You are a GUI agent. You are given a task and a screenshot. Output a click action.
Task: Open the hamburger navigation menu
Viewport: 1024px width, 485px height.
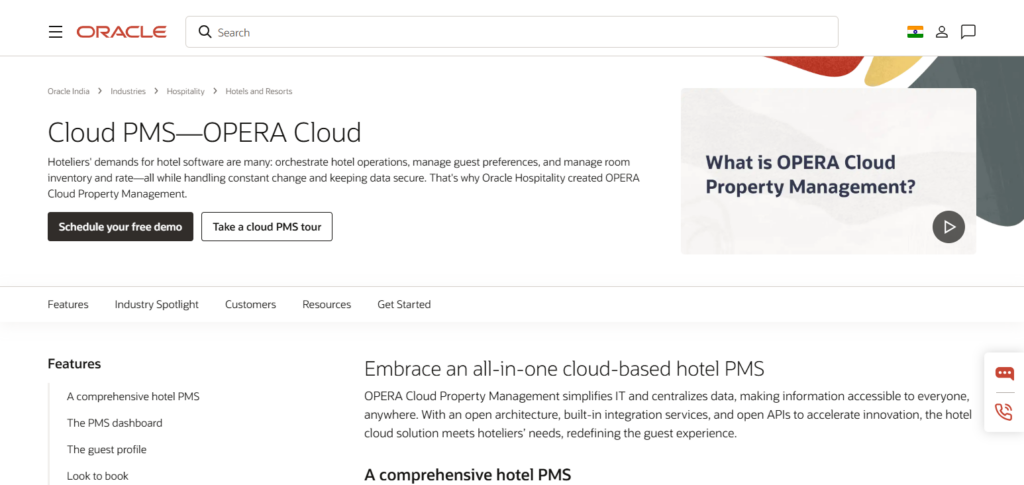[56, 32]
